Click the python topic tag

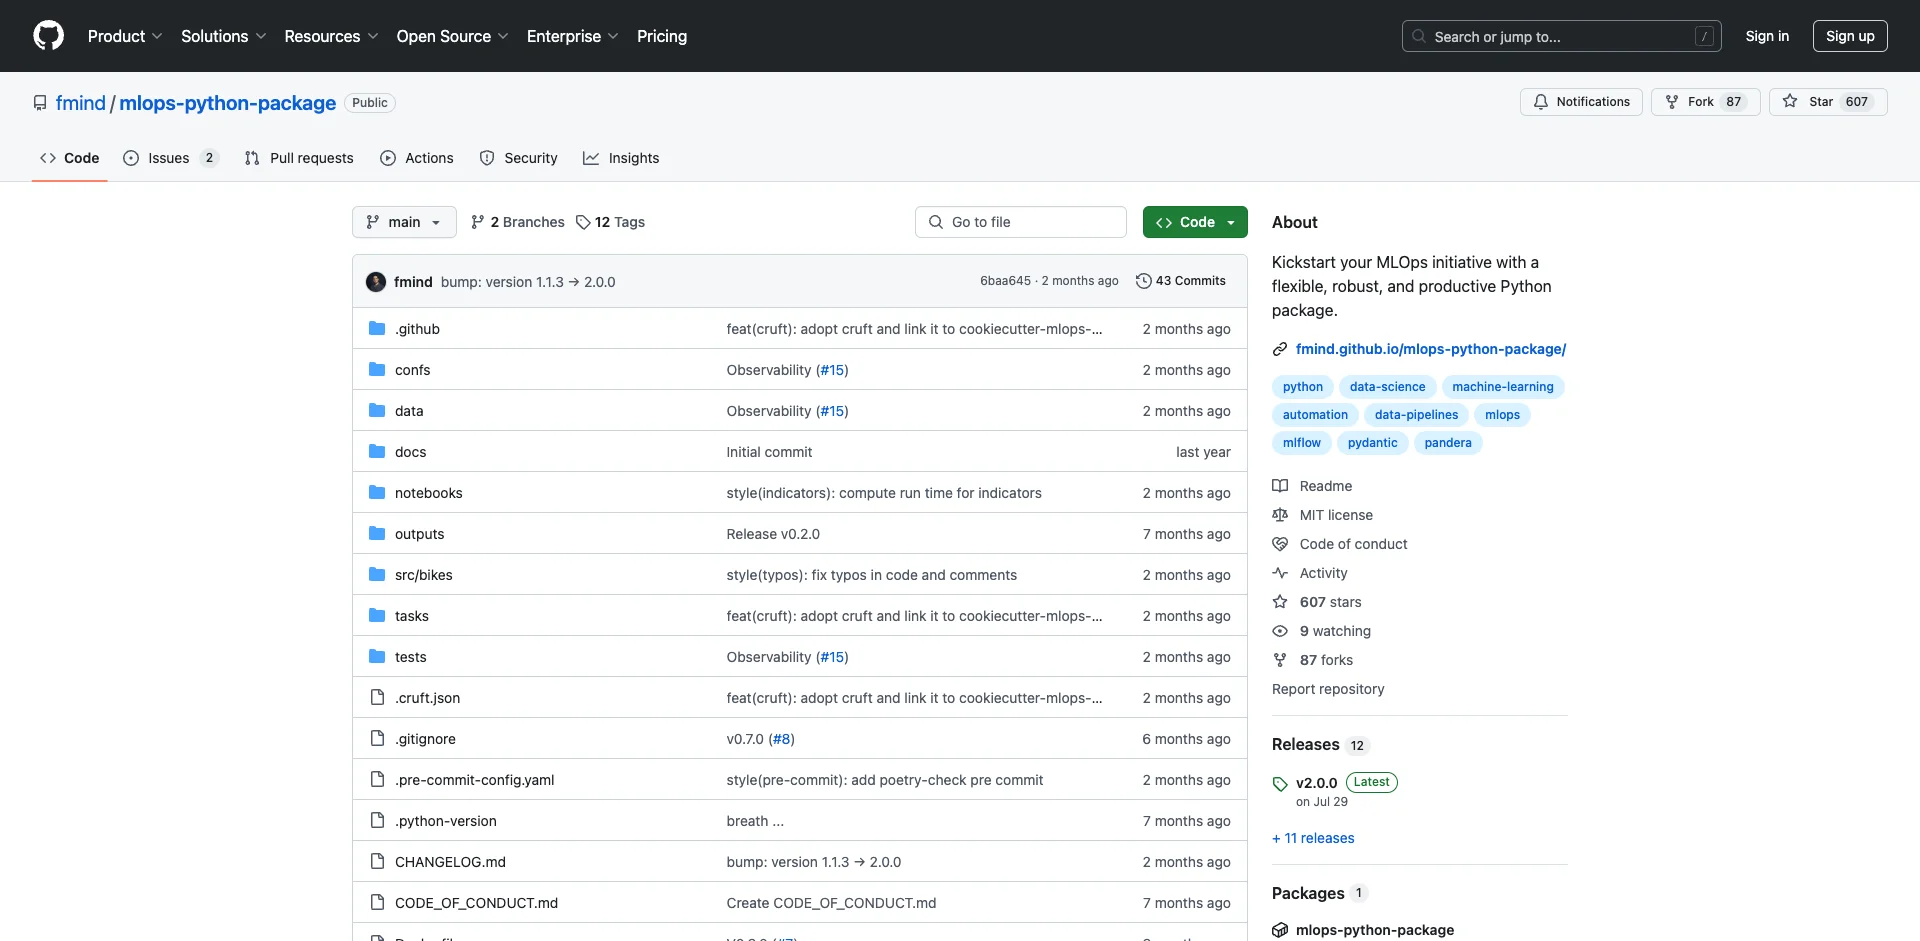point(1303,387)
